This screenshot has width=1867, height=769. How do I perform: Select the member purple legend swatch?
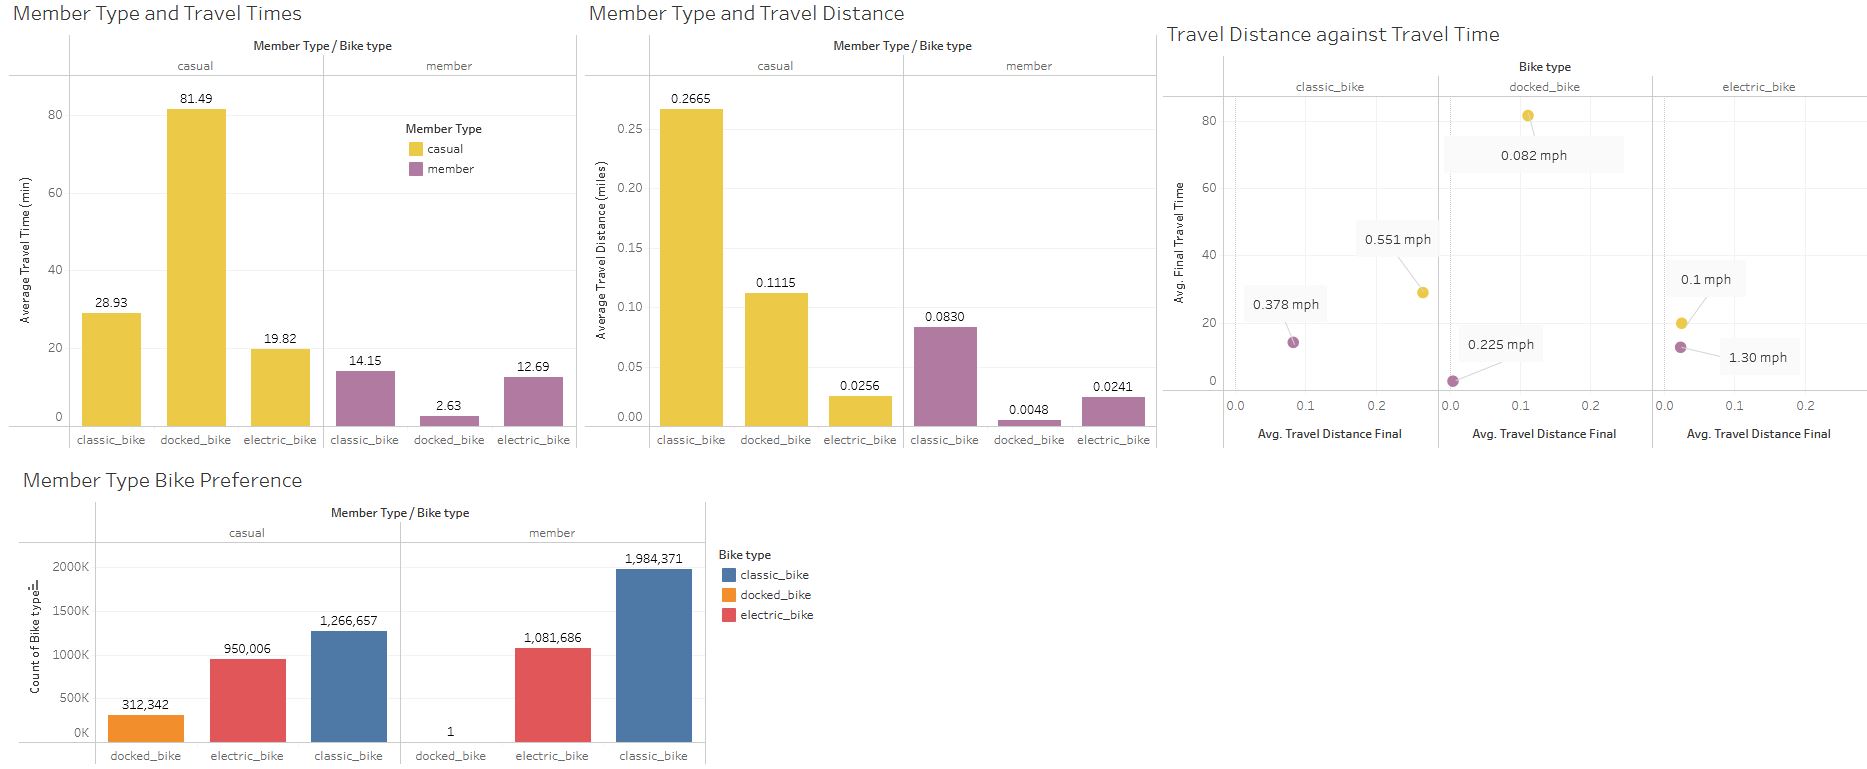(416, 169)
